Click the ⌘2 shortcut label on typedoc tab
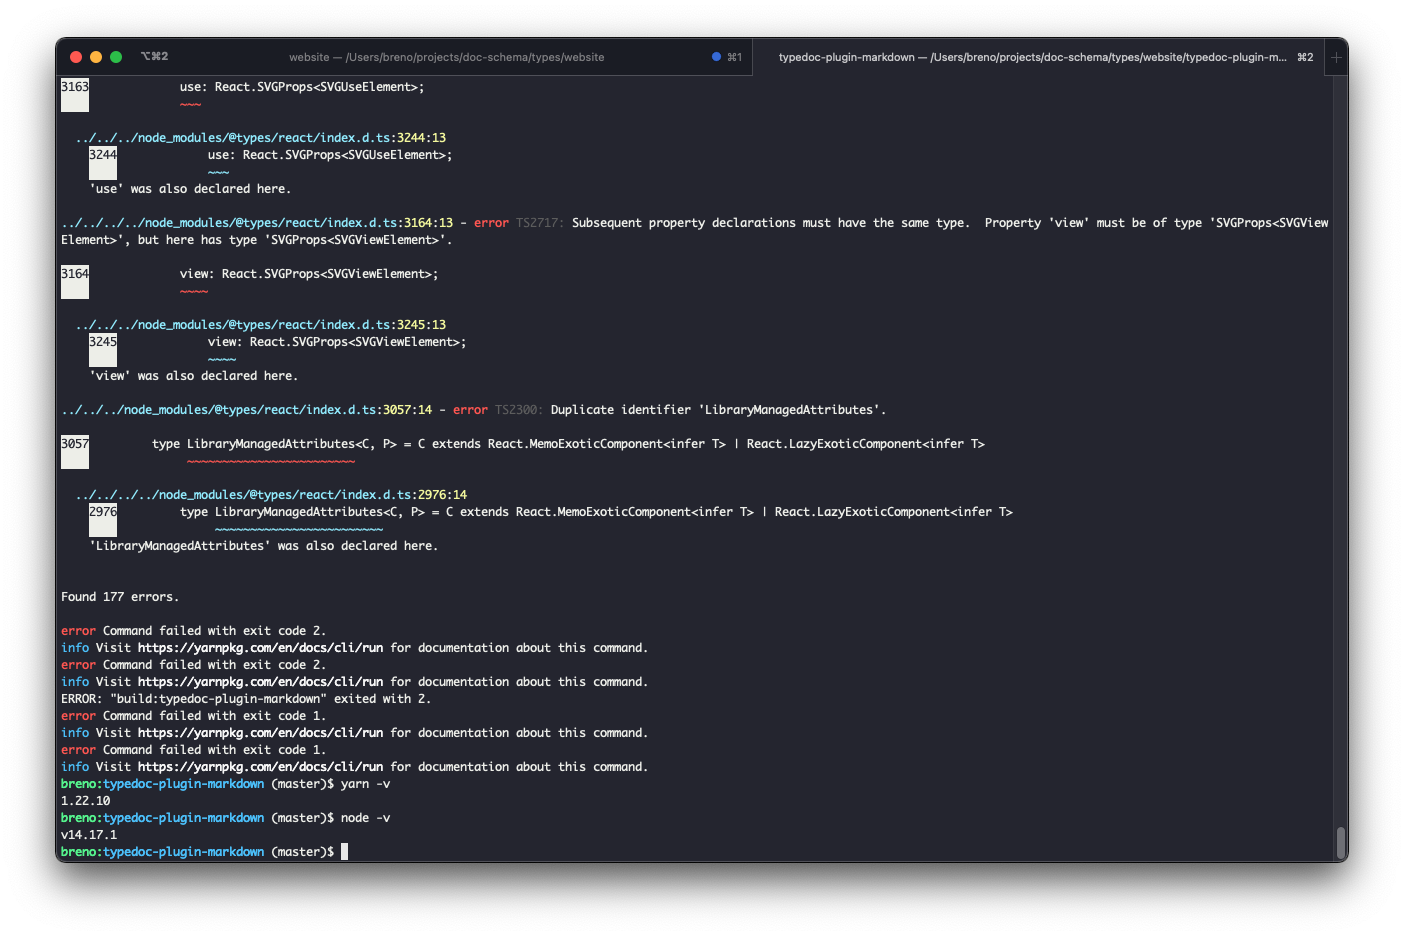Viewport: 1404px width, 936px height. 1305,57
